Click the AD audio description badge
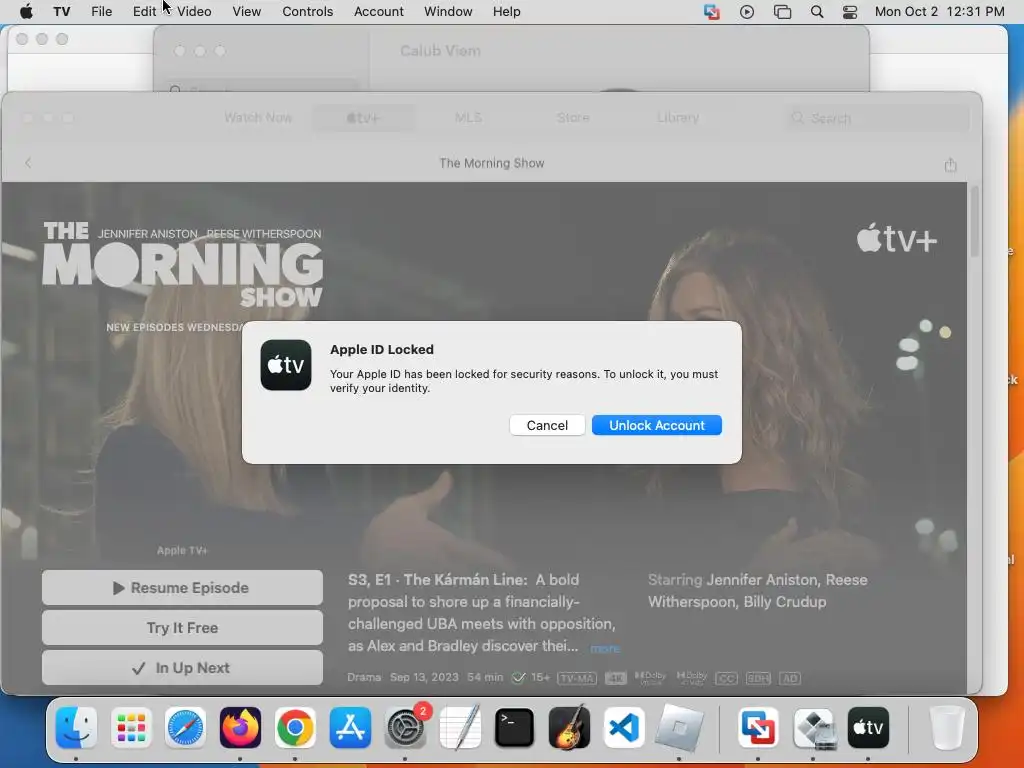This screenshot has width=1024, height=768. (x=790, y=679)
